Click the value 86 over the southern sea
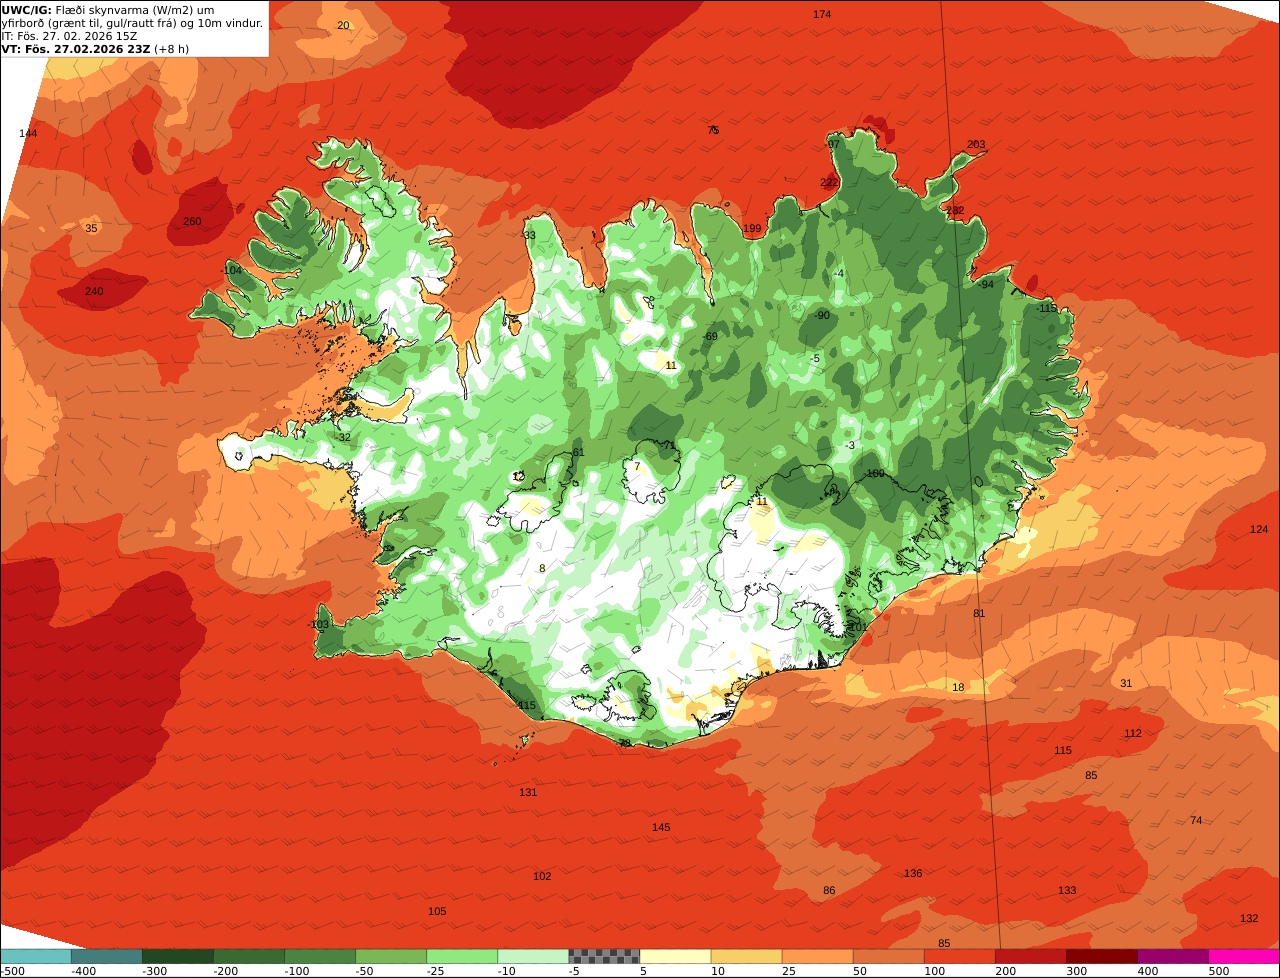The width and height of the screenshot is (1280, 978). (829, 890)
